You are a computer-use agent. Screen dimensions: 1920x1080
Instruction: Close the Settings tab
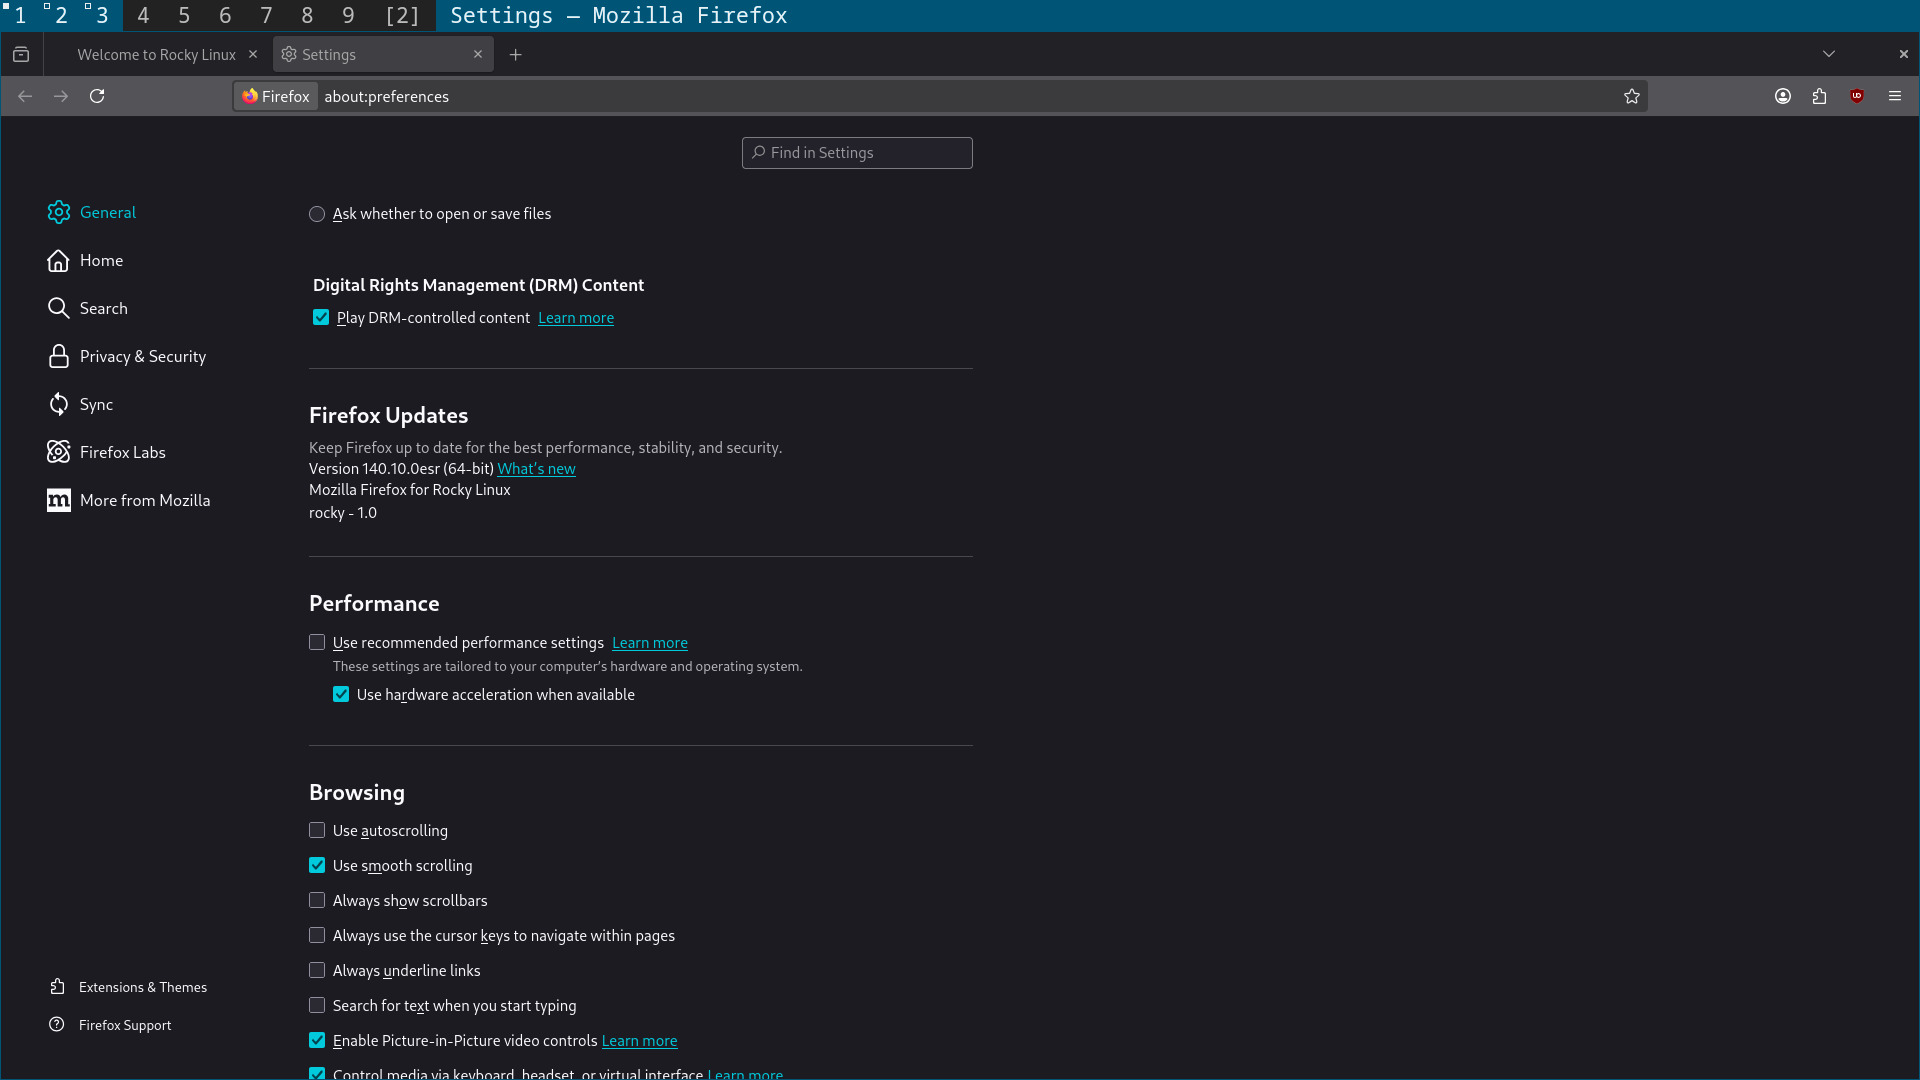click(478, 54)
